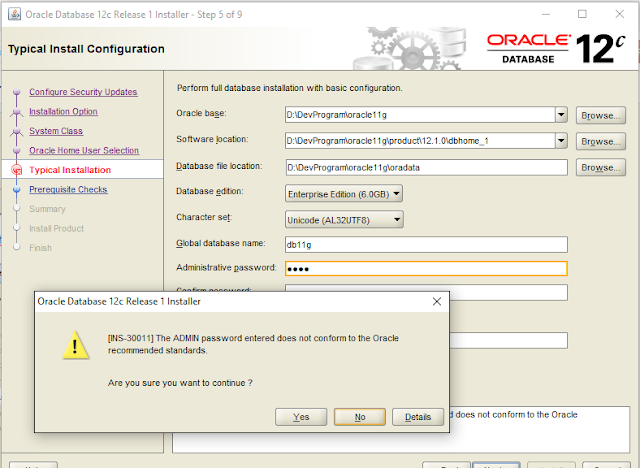The width and height of the screenshot is (640, 468).
Task: Close the Oracle installer window
Action: 619,14
